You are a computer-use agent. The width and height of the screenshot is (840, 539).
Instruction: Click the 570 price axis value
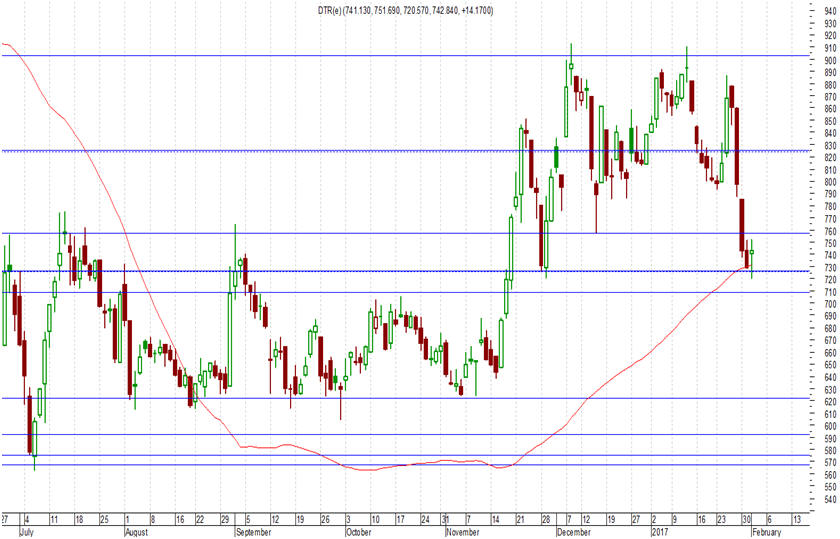(830, 463)
